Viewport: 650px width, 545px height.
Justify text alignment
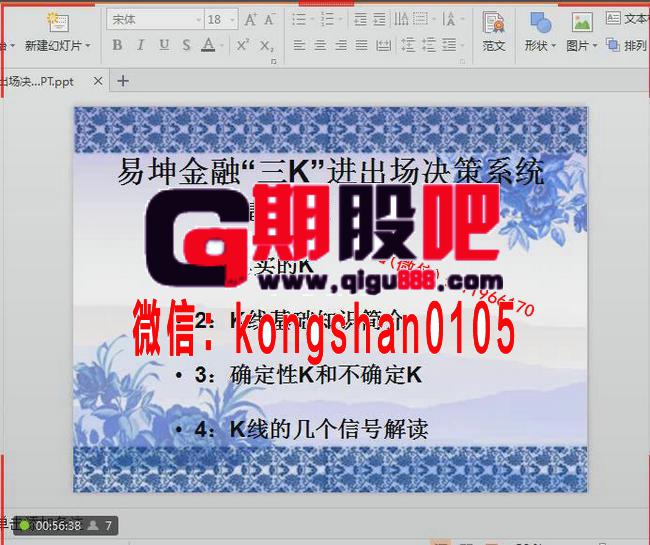(361, 45)
